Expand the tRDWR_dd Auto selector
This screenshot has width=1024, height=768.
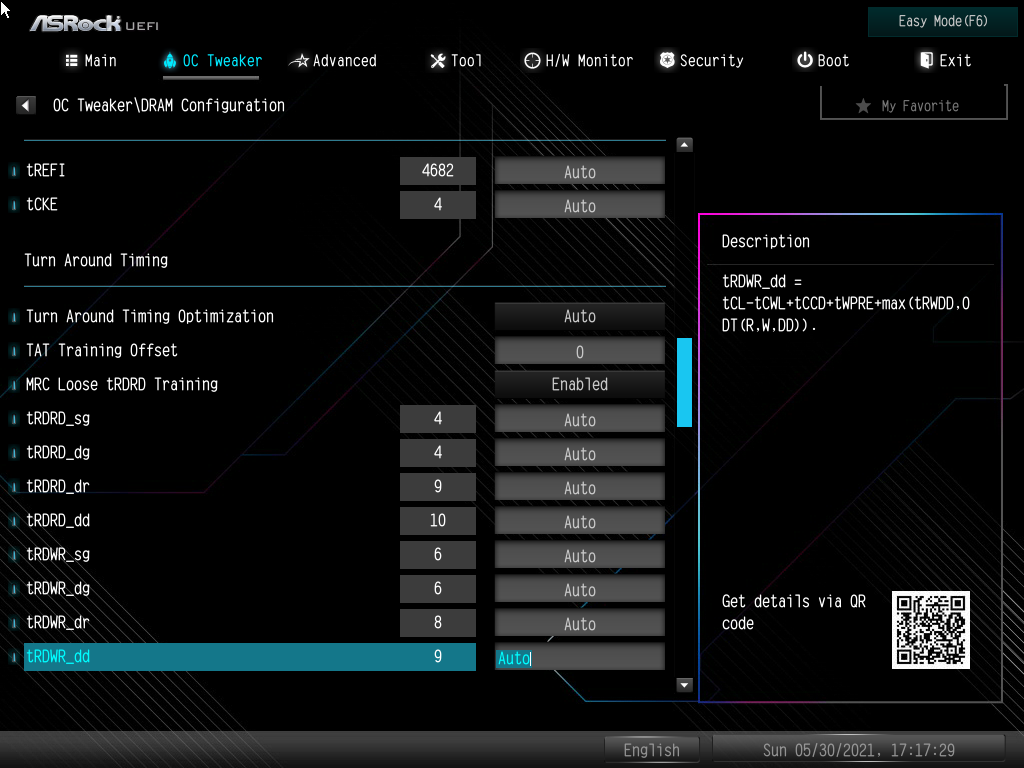[579, 657]
